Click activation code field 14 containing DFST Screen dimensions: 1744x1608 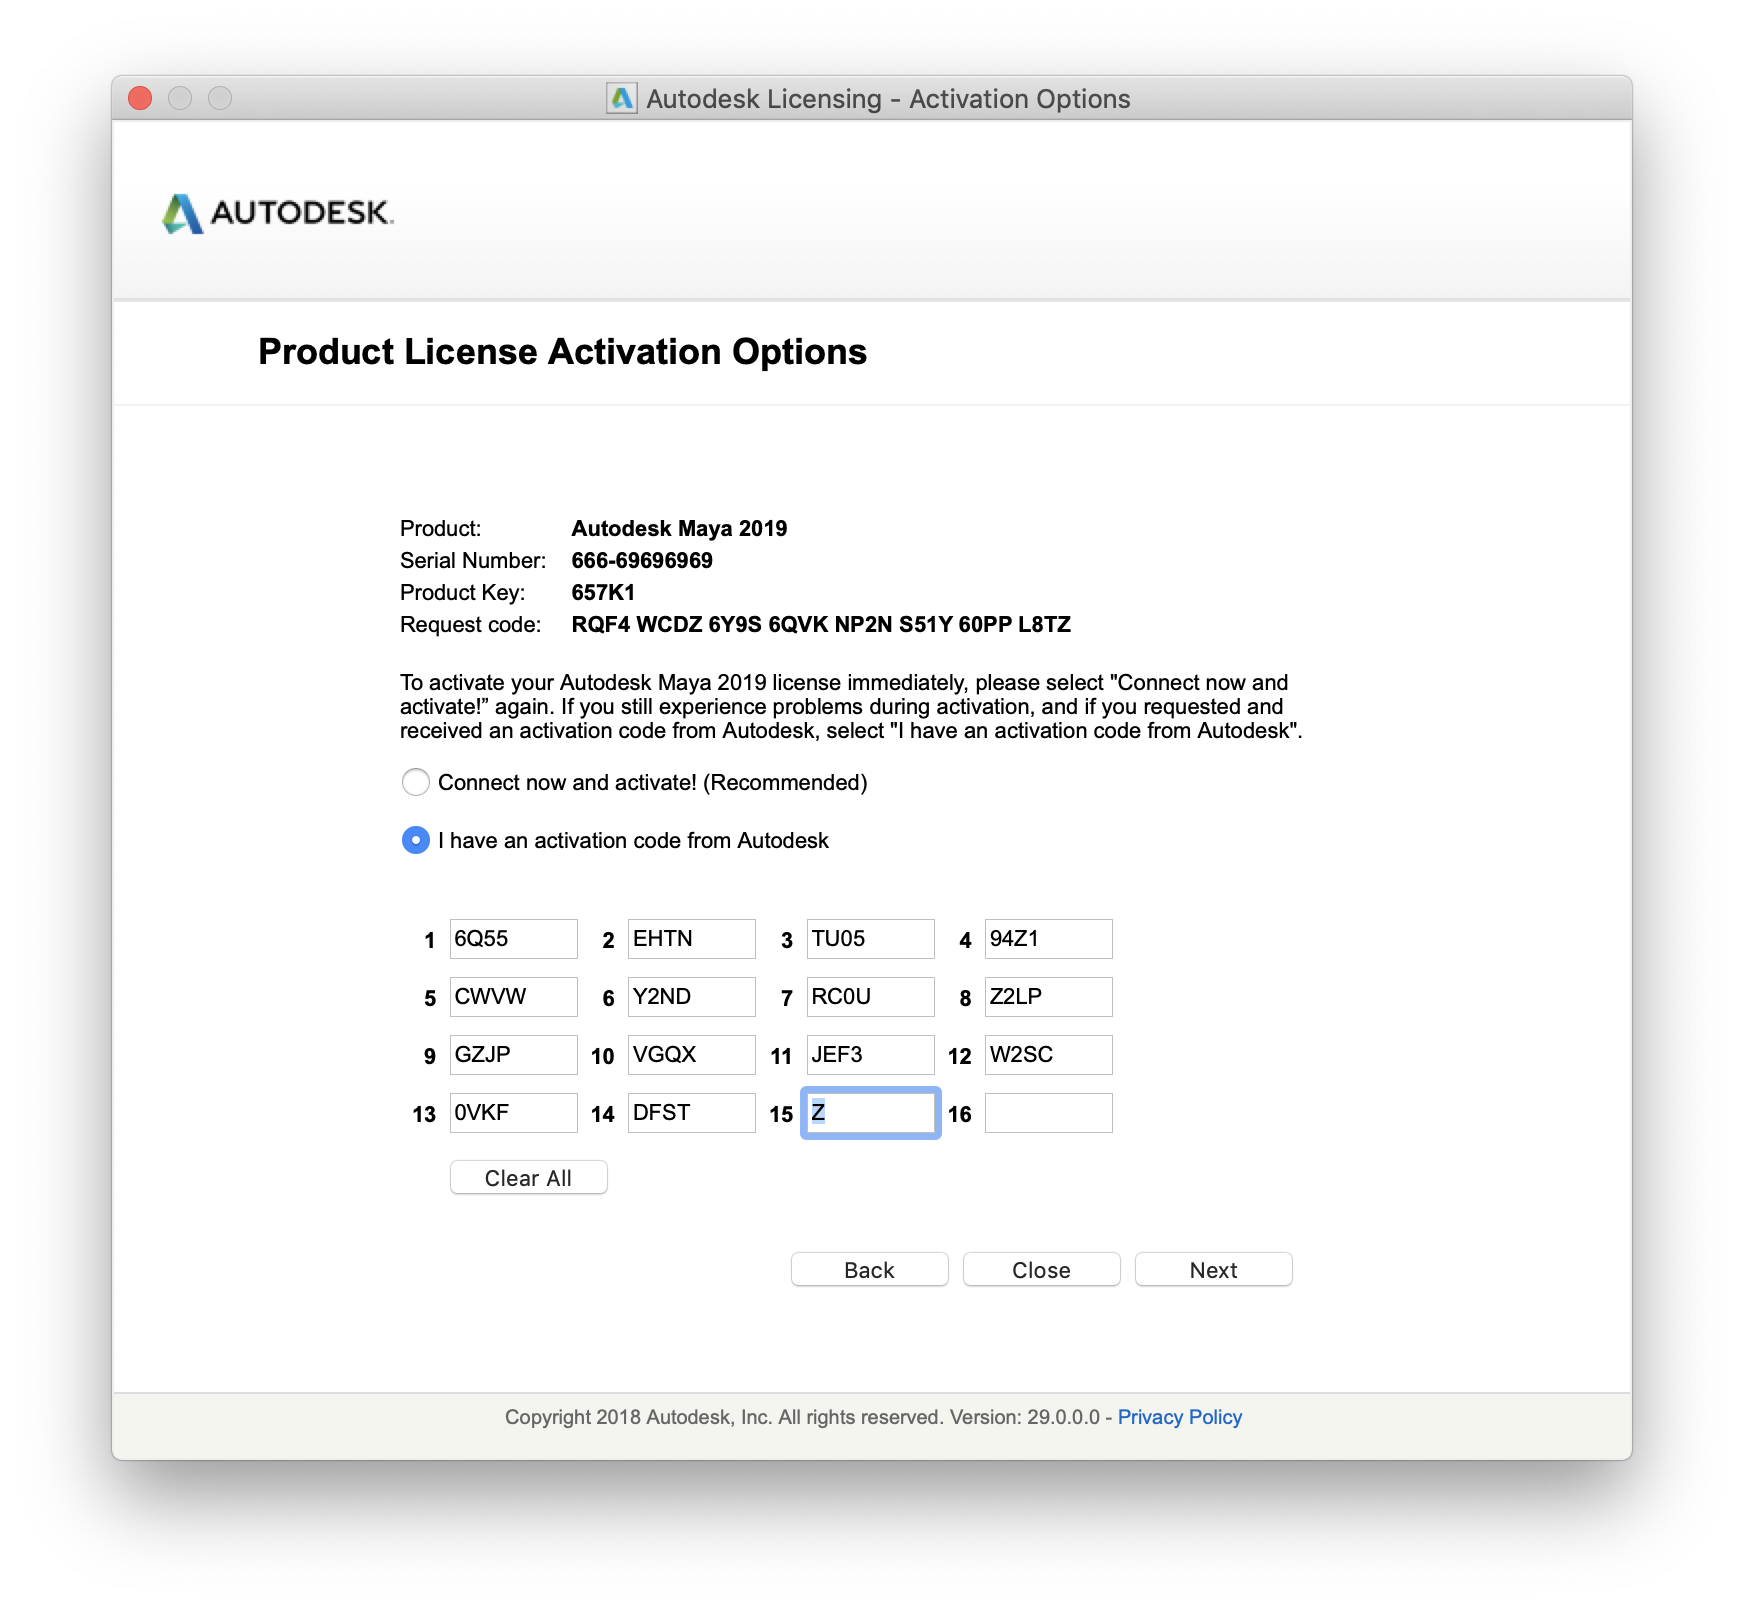(x=691, y=1112)
